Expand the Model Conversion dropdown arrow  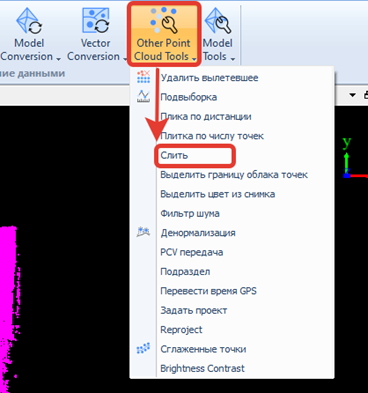[x=59, y=59]
